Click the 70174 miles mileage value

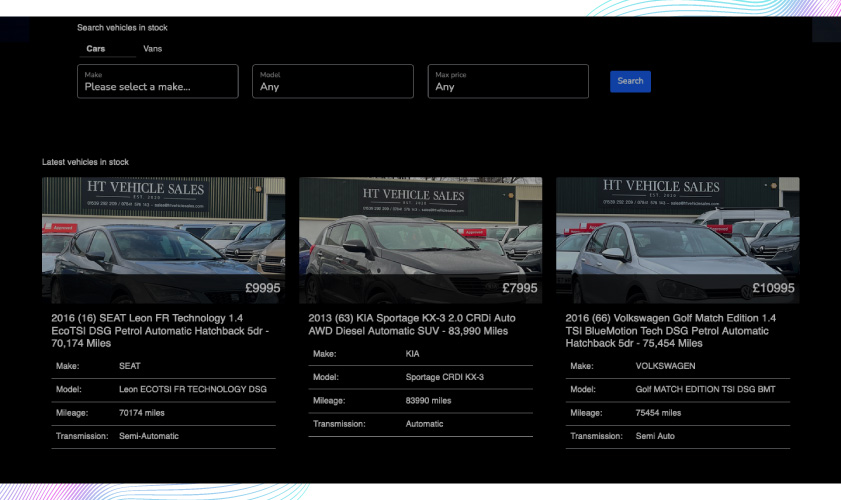[142, 413]
